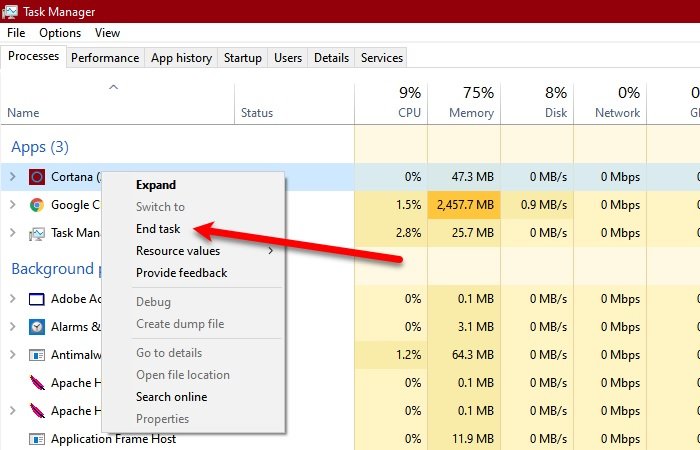Click the first Apache feather icon
Image resolution: width=700 pixels, height=450 pixels.
click(x=37, y=383)
